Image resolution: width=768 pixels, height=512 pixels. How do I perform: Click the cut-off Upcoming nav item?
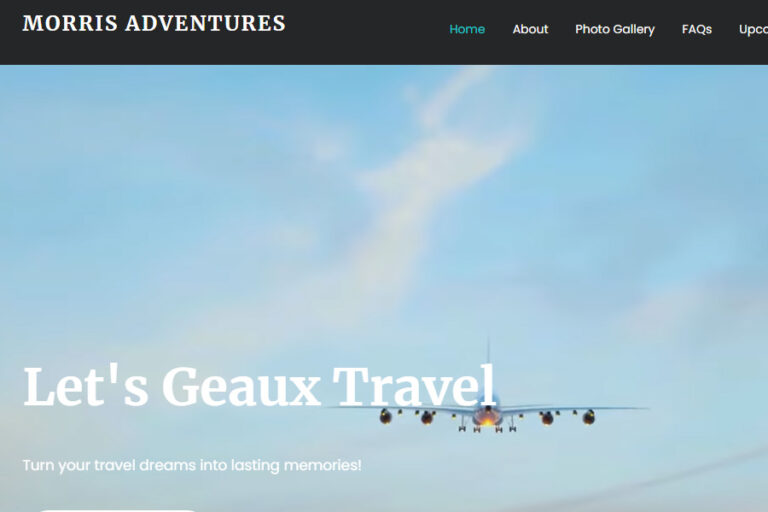point(753,29)
